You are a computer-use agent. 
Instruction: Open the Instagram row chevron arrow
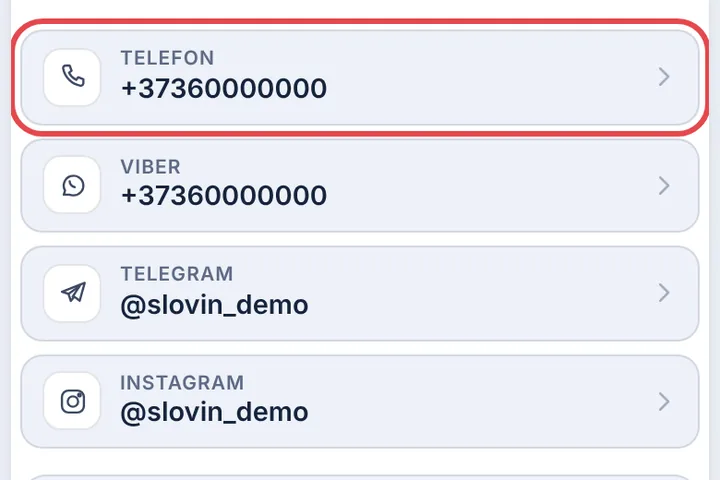[x=664, y=401]
